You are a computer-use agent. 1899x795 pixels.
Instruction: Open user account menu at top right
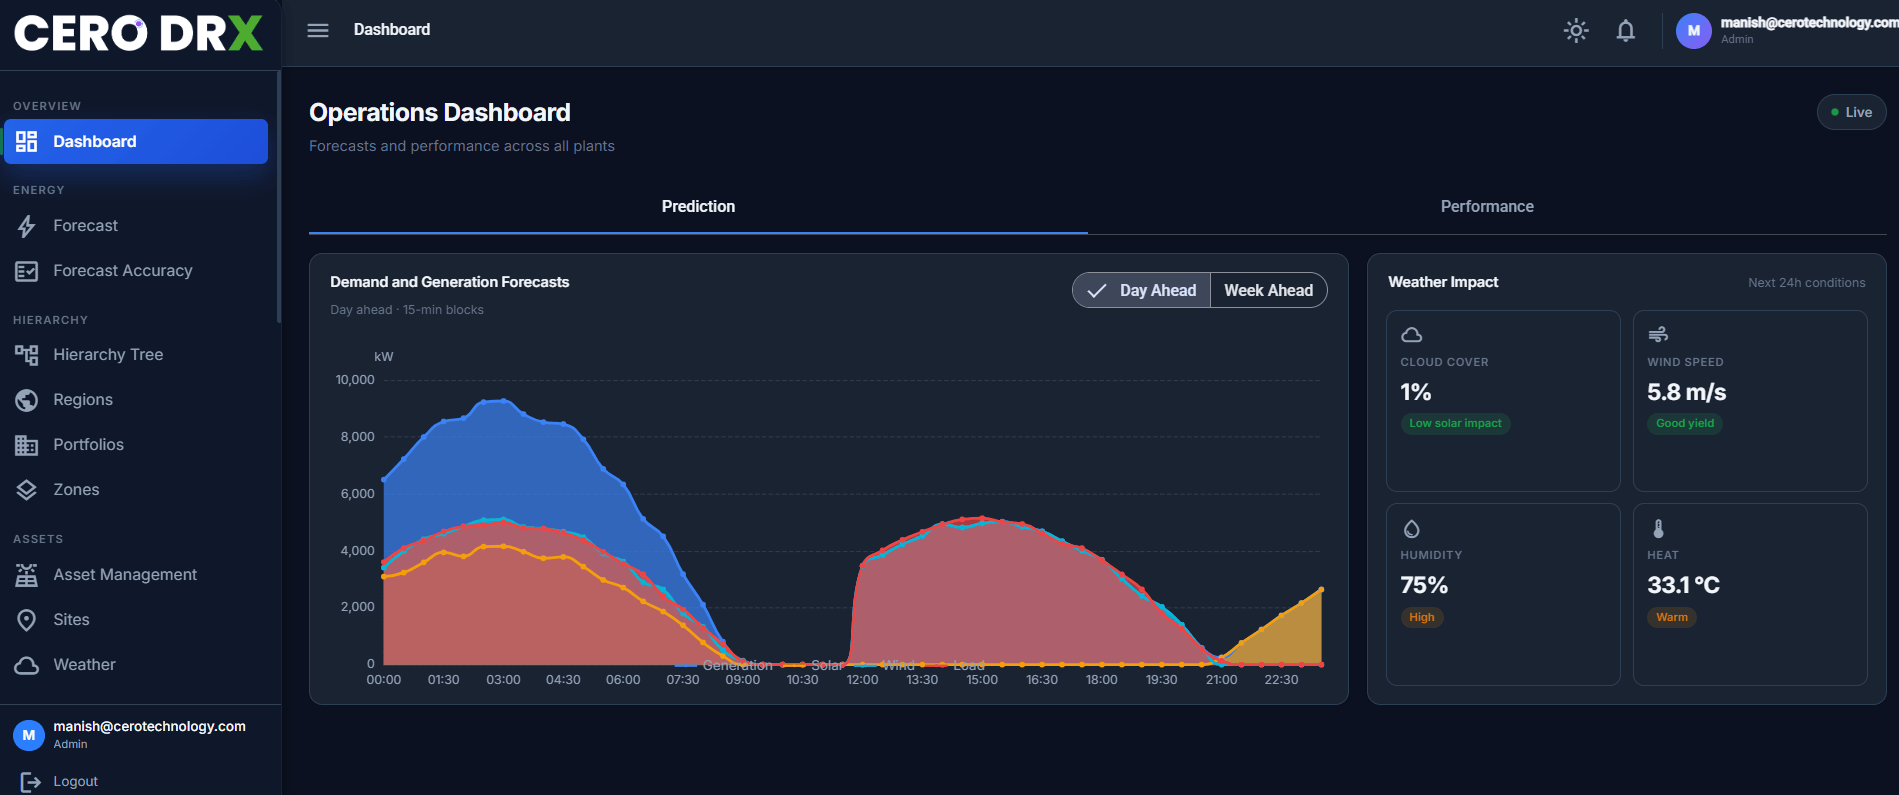tap(1785, 30)
